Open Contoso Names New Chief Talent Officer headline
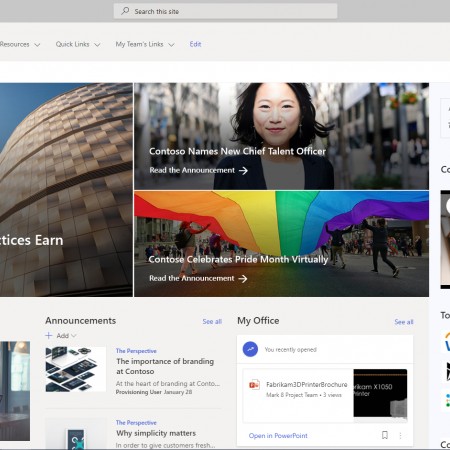450x450 pixels. (237, 151)
